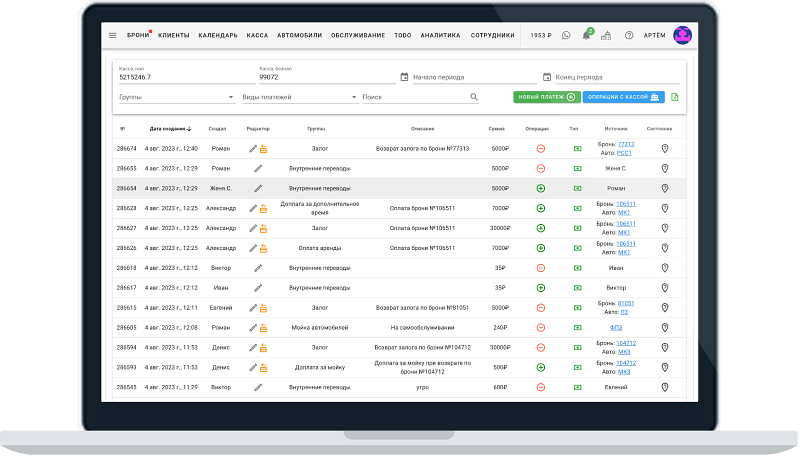Open the start period calendar icon
This screenshot has width=800, height=457.
coord(404,77)
